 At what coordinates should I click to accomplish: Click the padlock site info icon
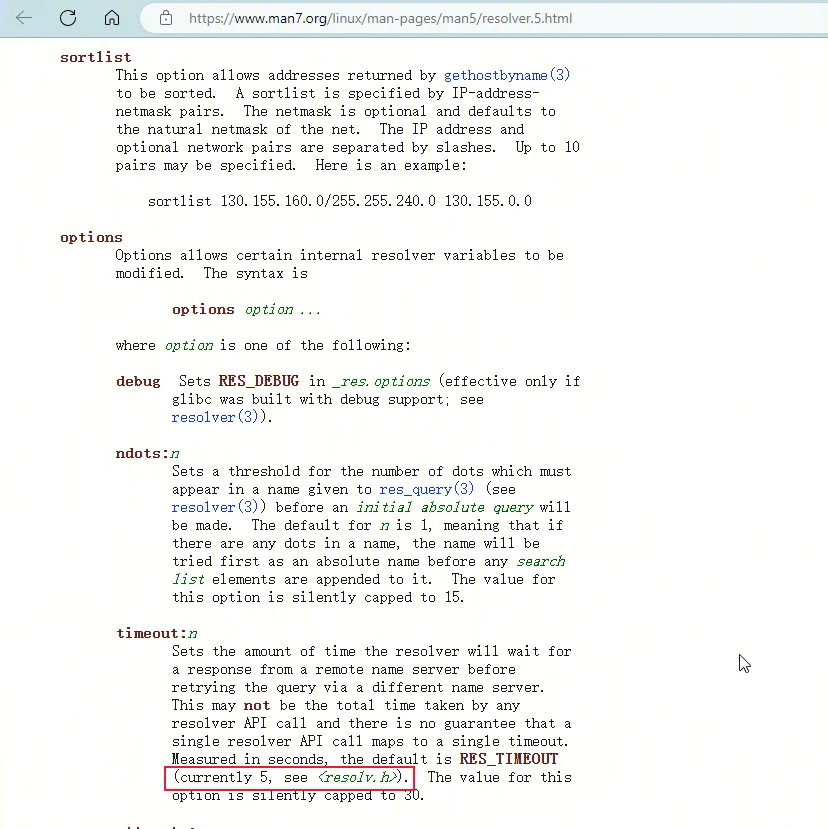point(166,18)
